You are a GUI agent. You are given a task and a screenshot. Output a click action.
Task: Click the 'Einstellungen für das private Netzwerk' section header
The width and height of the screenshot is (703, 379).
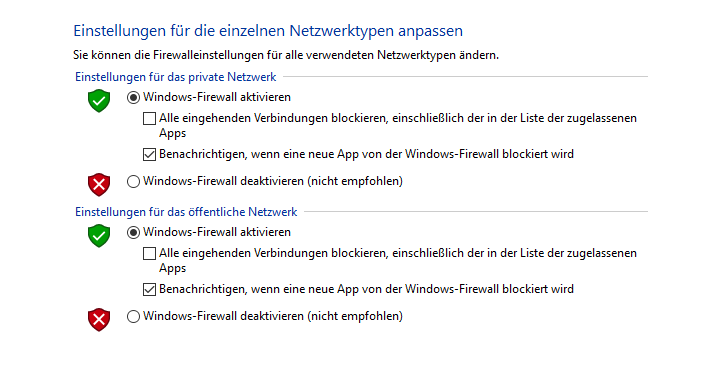pos(175,77)
